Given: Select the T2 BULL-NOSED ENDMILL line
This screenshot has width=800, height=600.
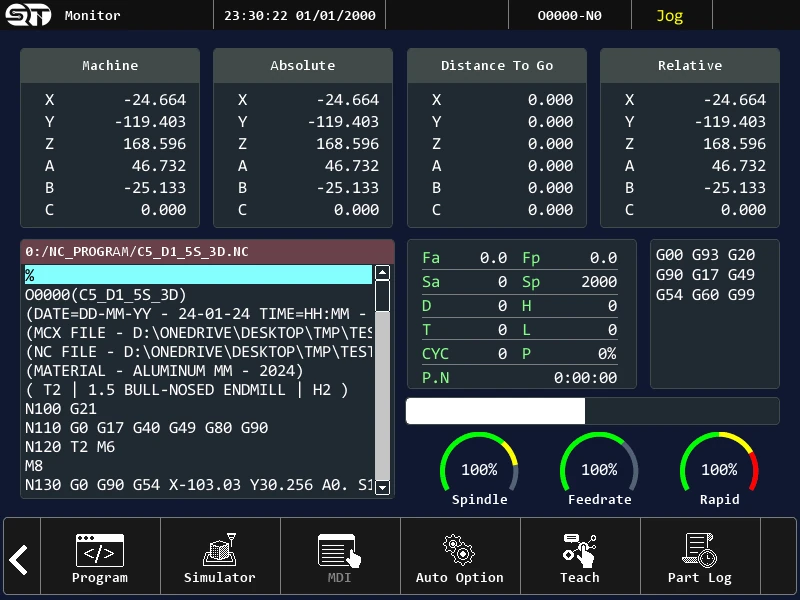Looking at the screenshot, I should pos(198,390).
